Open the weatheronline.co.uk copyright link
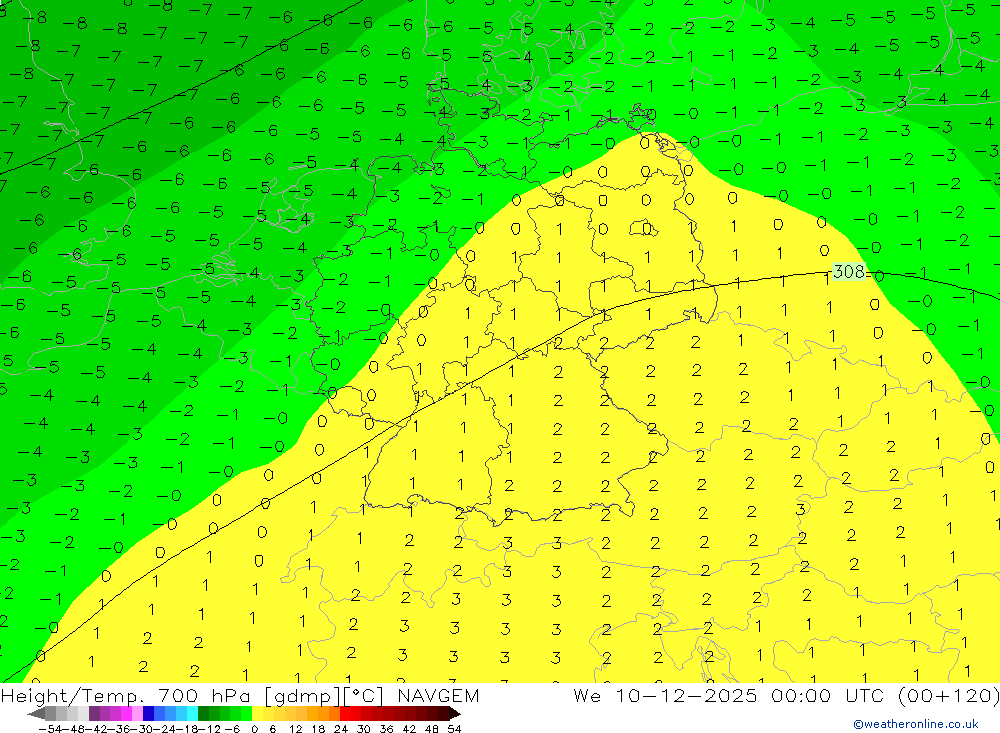This screenshot has width=1000, height=733. 915,724
